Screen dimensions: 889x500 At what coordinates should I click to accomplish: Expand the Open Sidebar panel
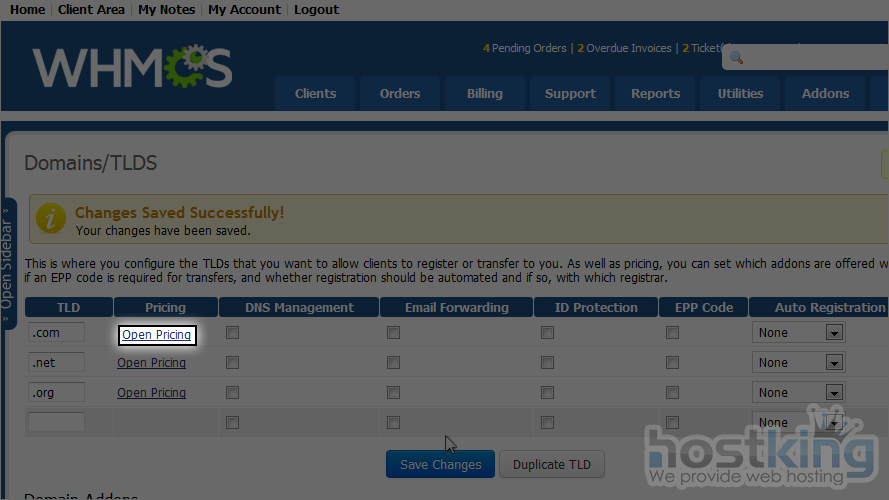[x=8, y=262]
